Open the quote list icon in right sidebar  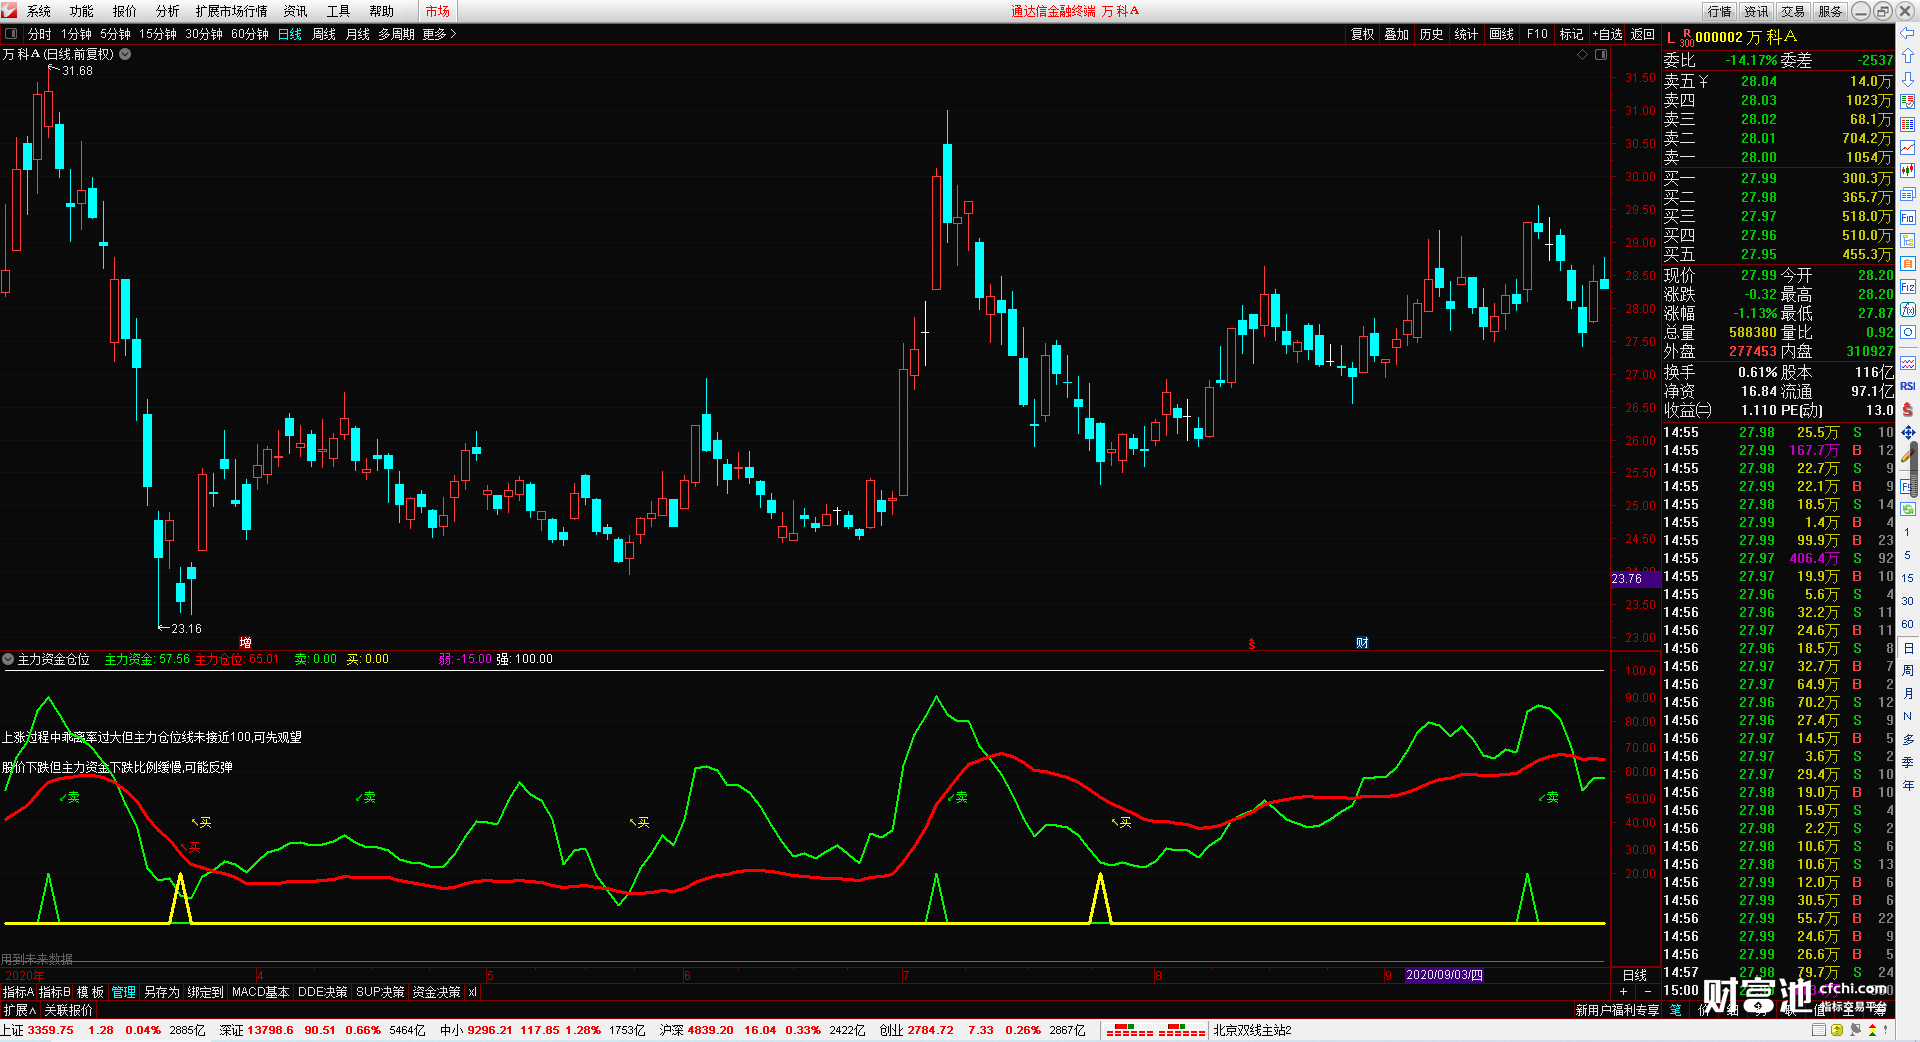click(x=1908, y=101)
